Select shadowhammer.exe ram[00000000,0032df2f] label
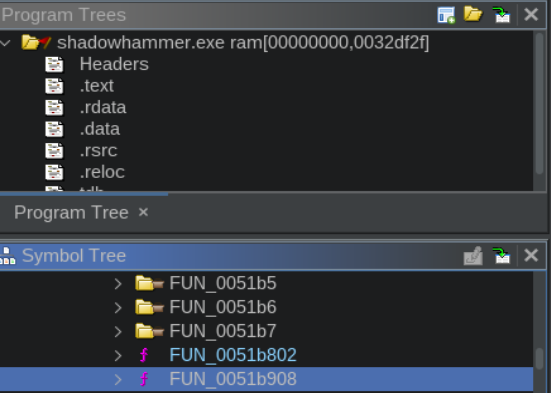Image resolution: width=551 pixels, height=393 pixels. click(243, 43)
